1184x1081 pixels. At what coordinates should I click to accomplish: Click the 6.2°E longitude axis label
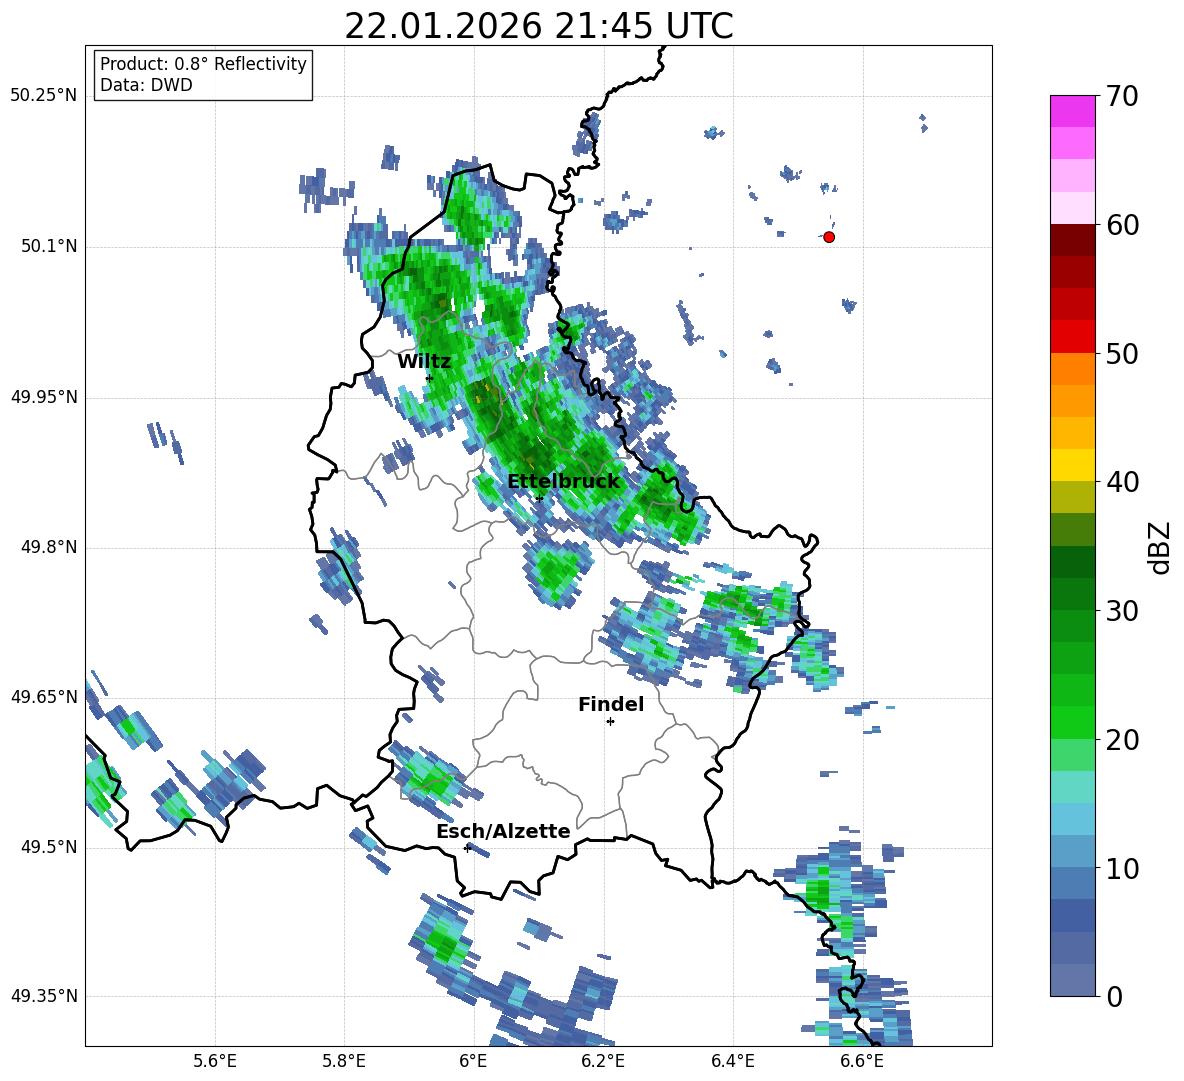(603, 1061)
